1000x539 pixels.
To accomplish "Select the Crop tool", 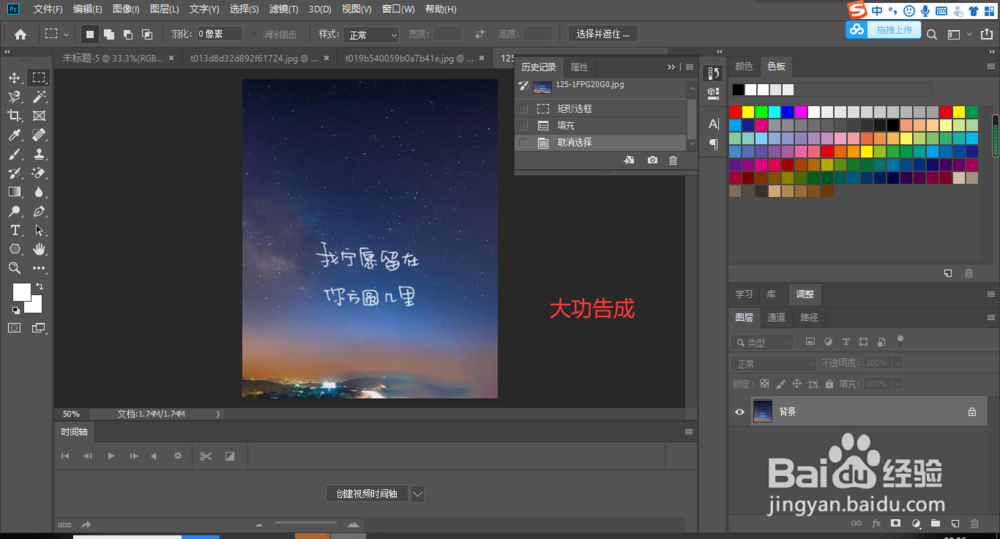I will (14, 116).
